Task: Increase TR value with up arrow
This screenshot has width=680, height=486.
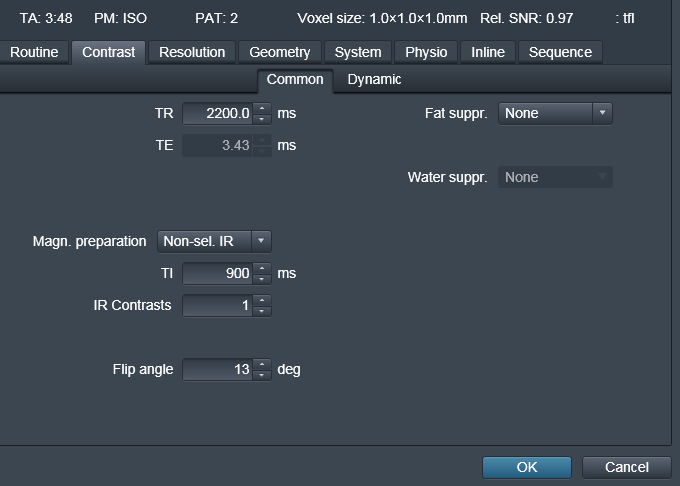Action: [x=262, y=108]
